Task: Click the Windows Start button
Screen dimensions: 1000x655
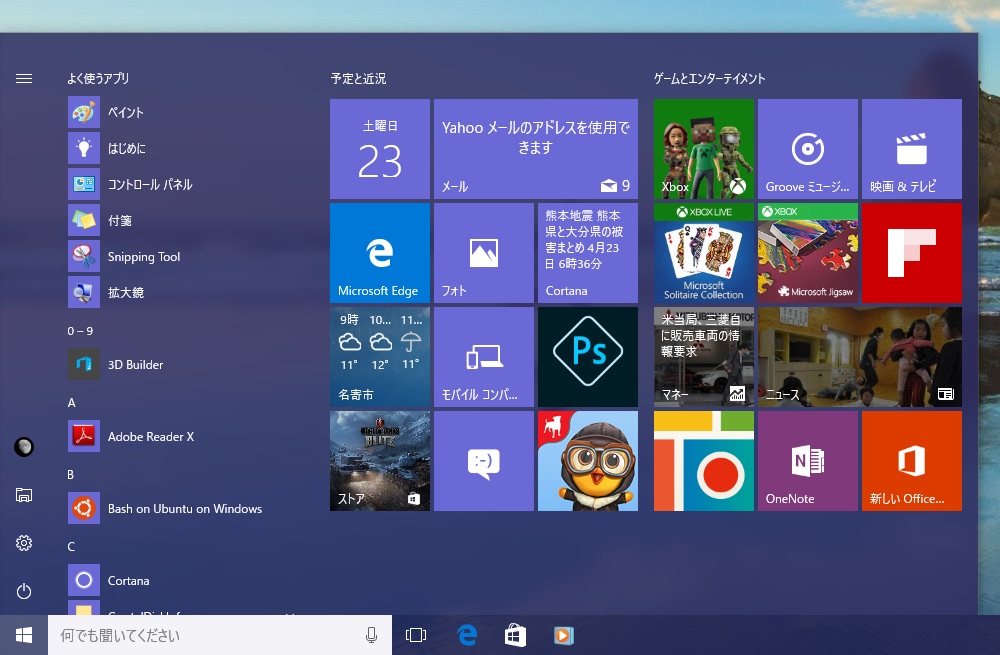Action: pos(24,635)
